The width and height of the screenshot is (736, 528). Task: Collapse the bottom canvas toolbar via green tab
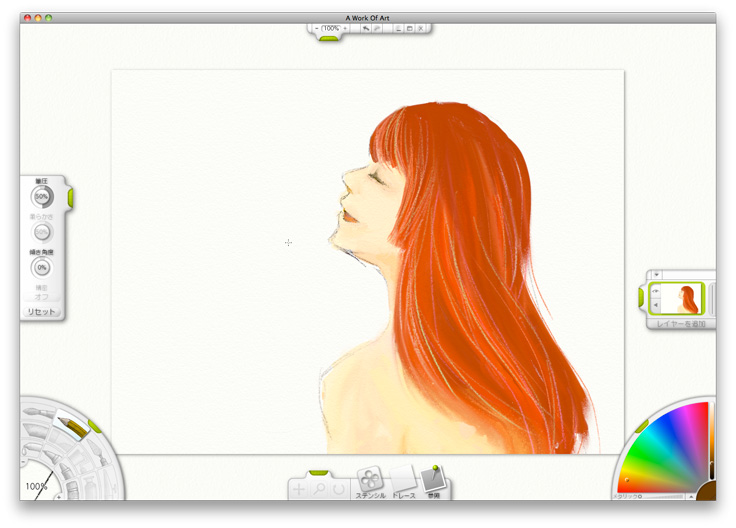pos(319,472)
